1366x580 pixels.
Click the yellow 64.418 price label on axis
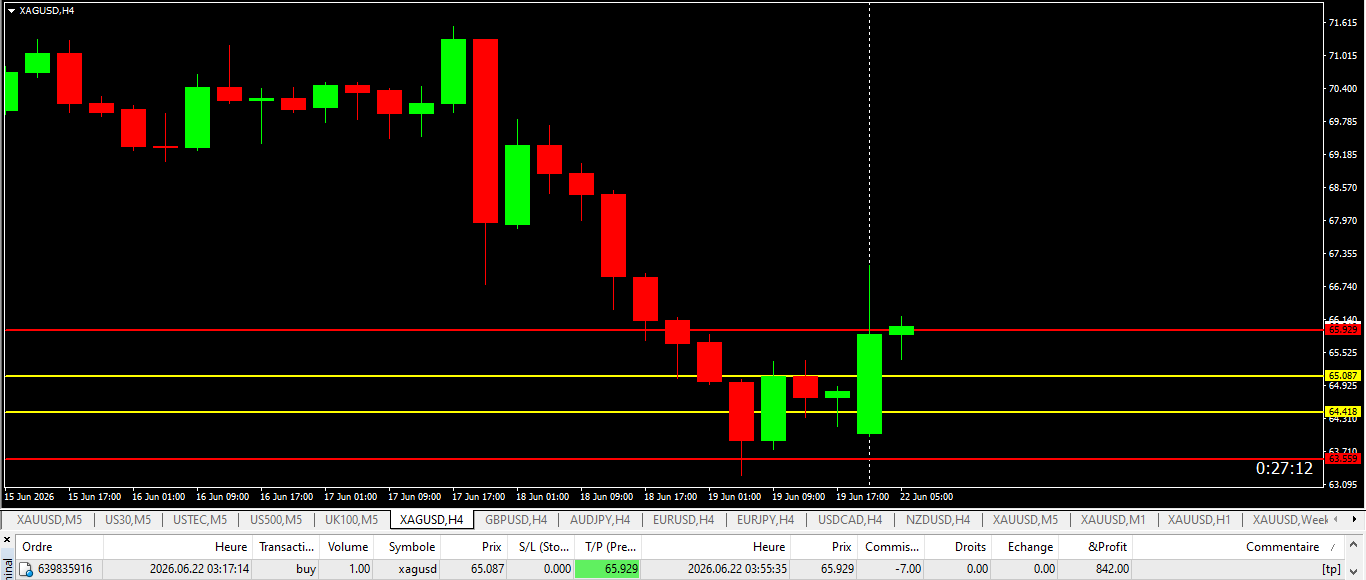pyautogui.click(x=1342, y=411)
